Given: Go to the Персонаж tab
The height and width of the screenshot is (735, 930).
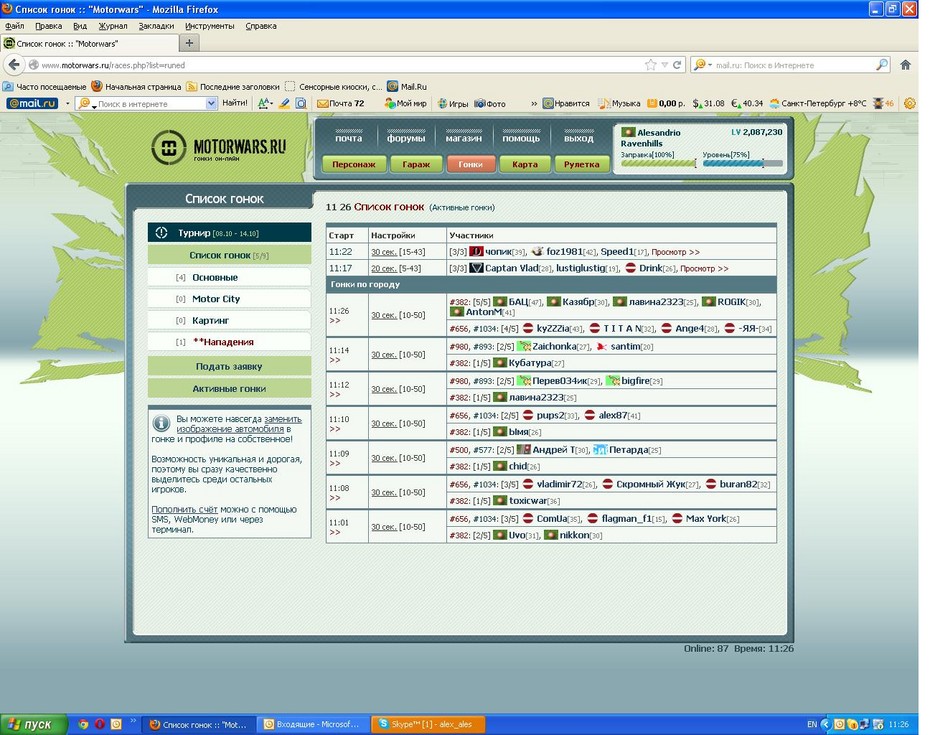Looking at the screenshot, I should (x=353, y=164).
